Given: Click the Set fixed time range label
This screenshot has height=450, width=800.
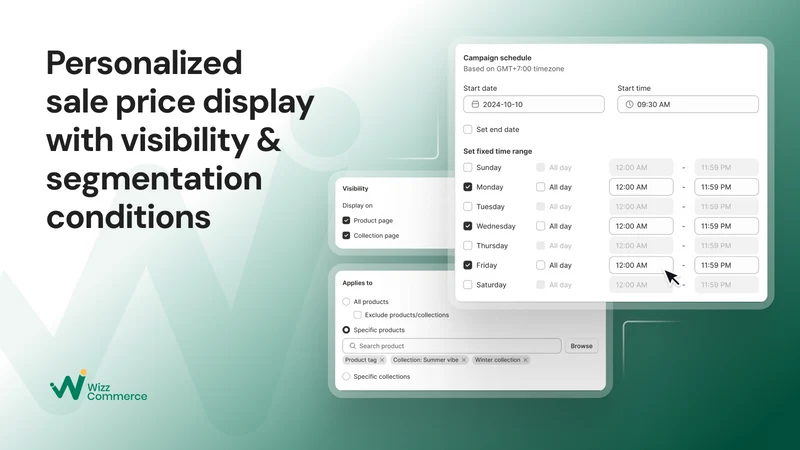Looking at the screenshot, I should (497, 151).
